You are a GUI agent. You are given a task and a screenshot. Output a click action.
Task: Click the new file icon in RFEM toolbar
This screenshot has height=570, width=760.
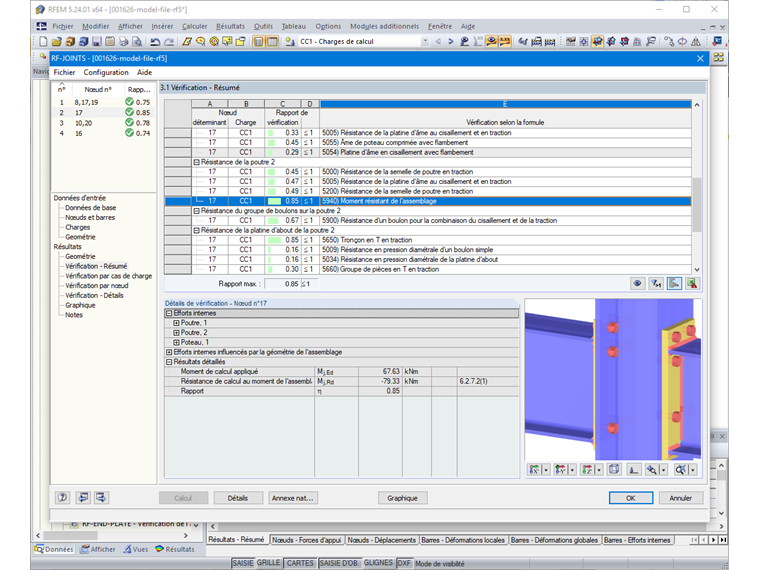point(44,42)
